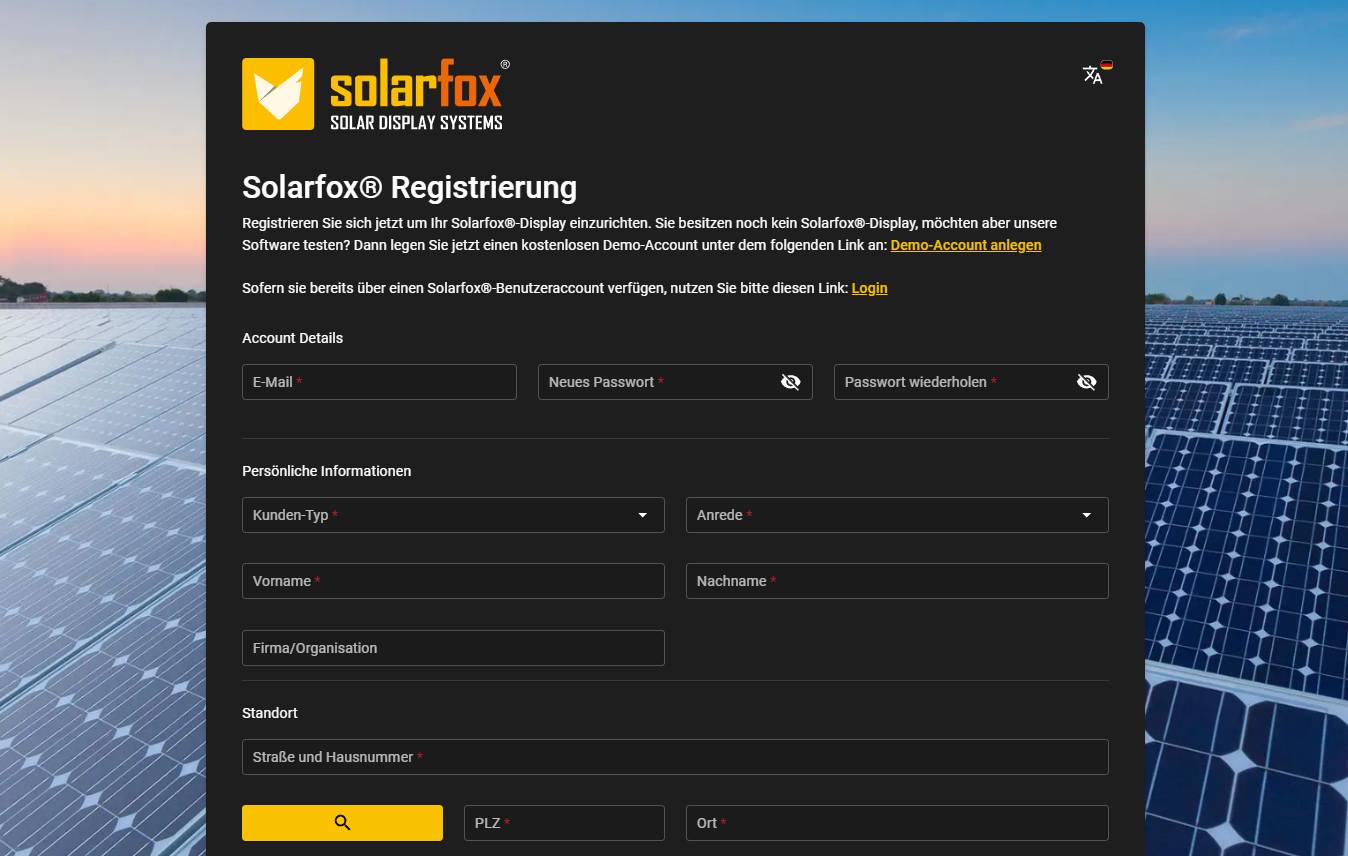The width and height of the screenshot is (1348, 856).
Task: Click the Vorname input field
Action: [x=453, y=581]
